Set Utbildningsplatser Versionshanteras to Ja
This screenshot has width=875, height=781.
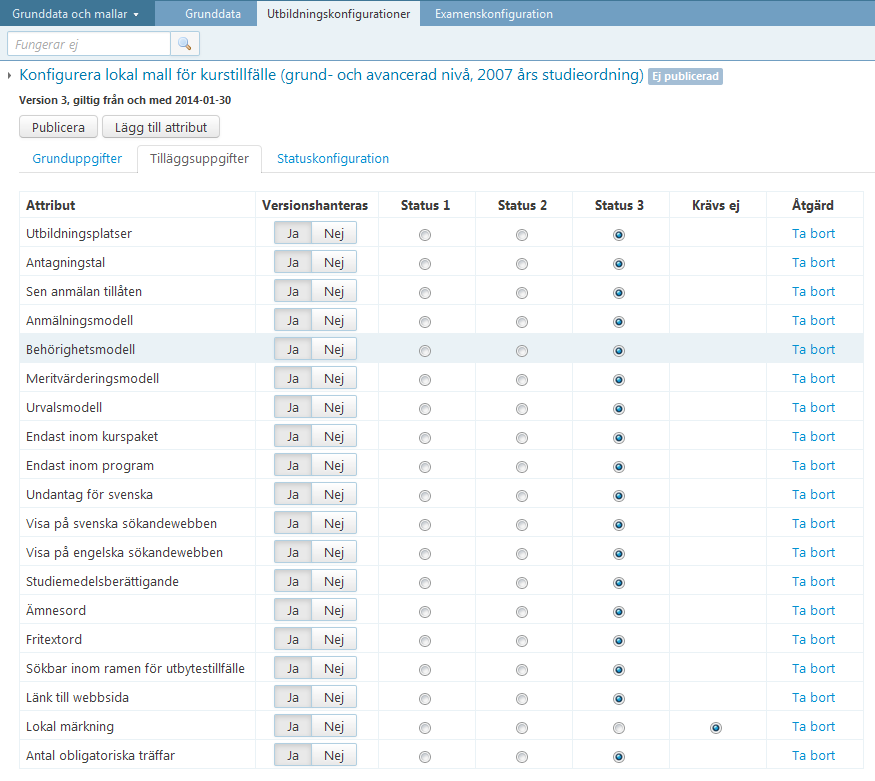tap(292, 233)
